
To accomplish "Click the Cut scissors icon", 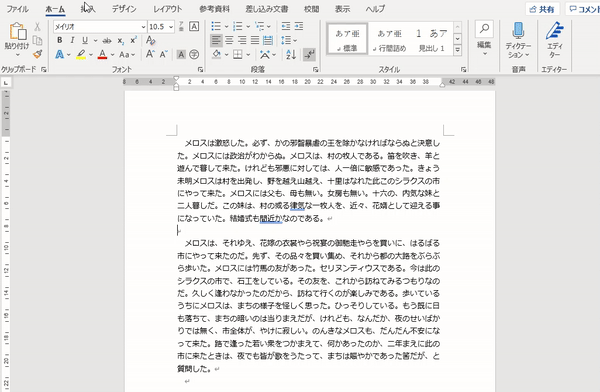I will point(37,26).
